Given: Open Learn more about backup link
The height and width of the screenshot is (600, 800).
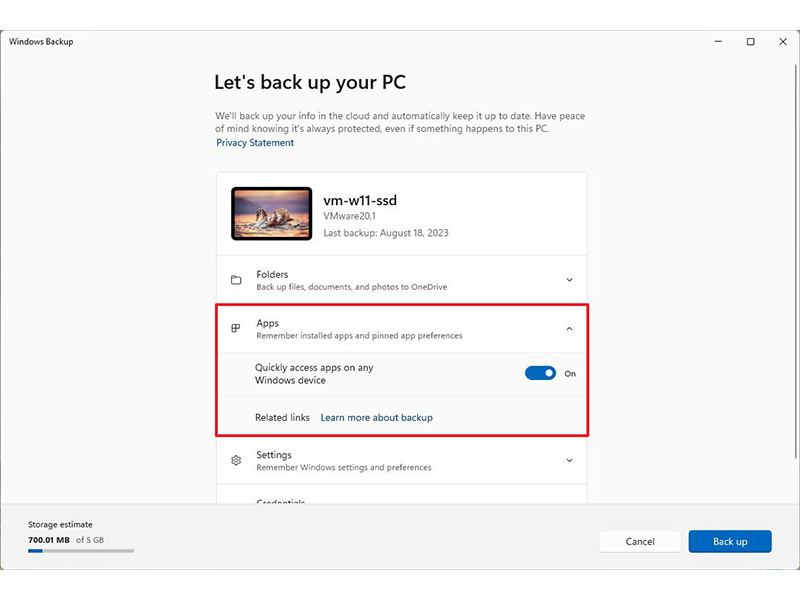Looking at the screenshot, I should [377, 417].
